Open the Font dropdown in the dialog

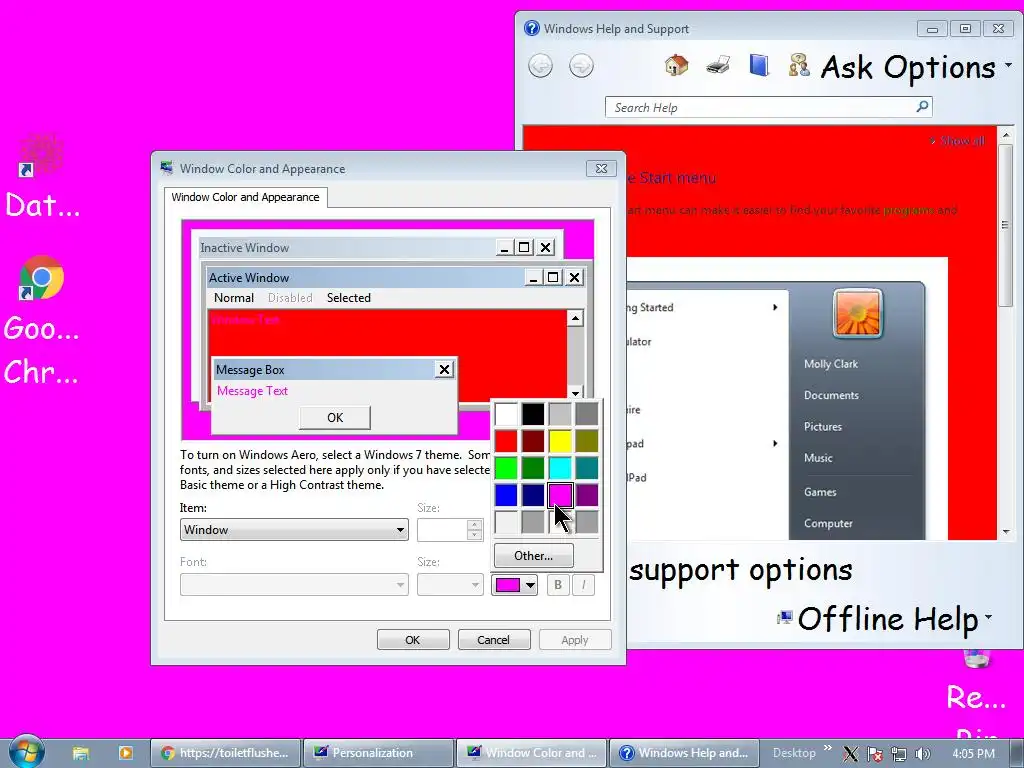coord(294,584)
